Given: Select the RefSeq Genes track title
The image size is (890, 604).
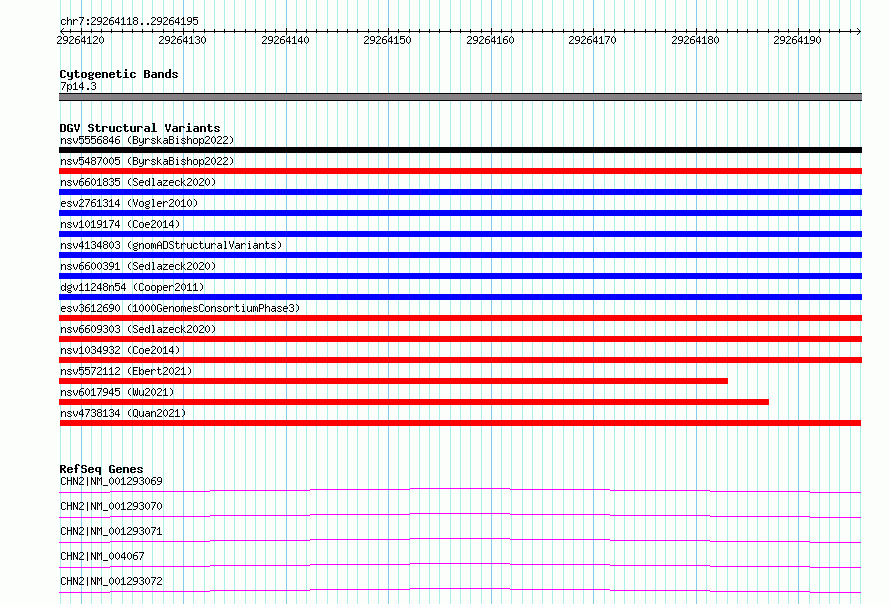Looking at the screenshot, I should click(101, 469).
